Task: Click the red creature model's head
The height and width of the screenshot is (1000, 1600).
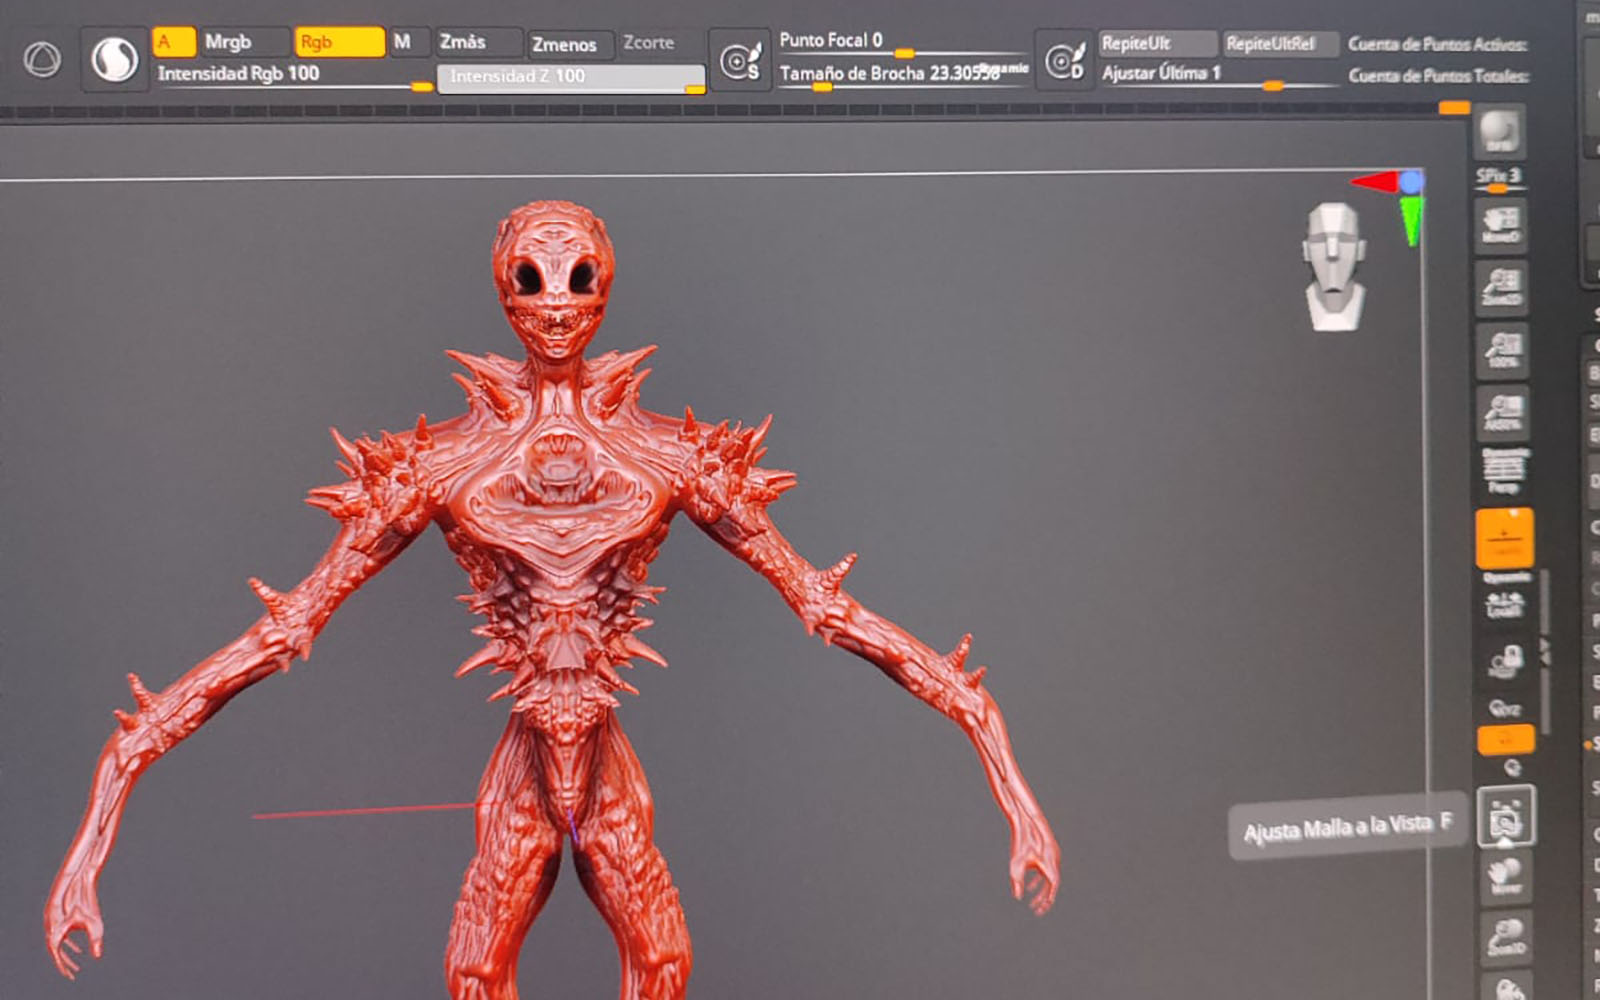Action: pos(553,280)
